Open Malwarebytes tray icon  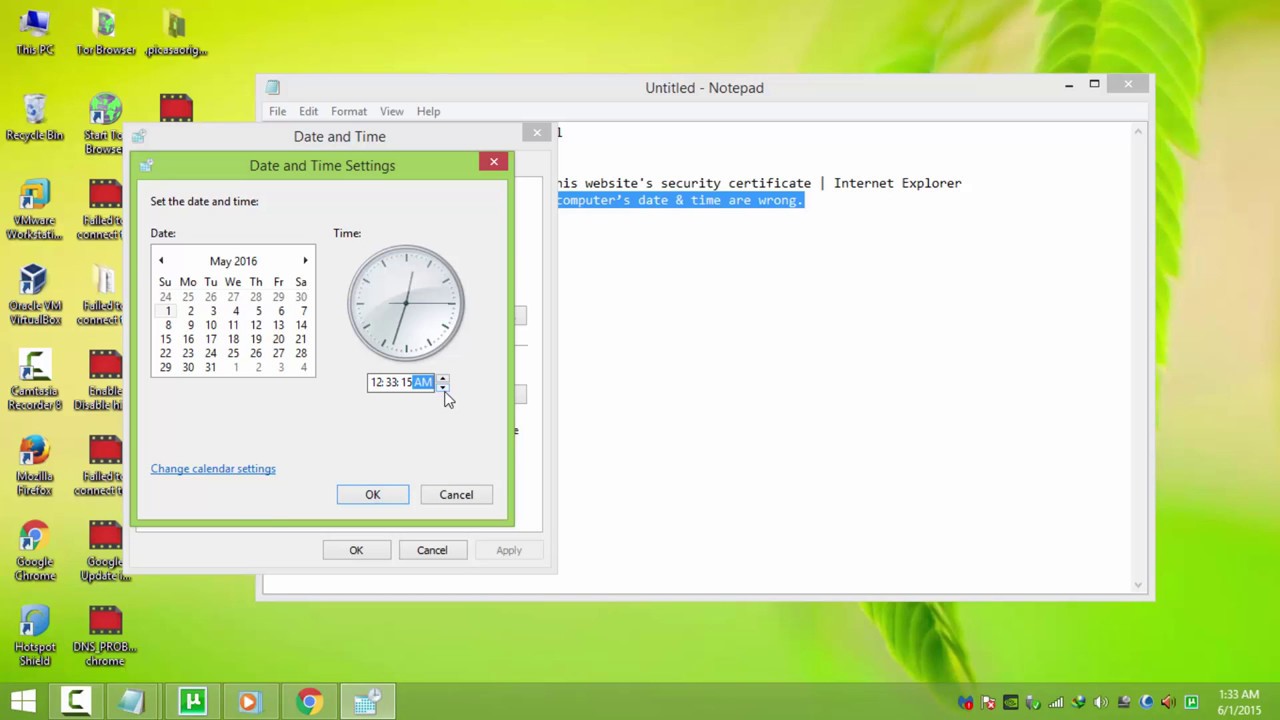tap(965, 702)
